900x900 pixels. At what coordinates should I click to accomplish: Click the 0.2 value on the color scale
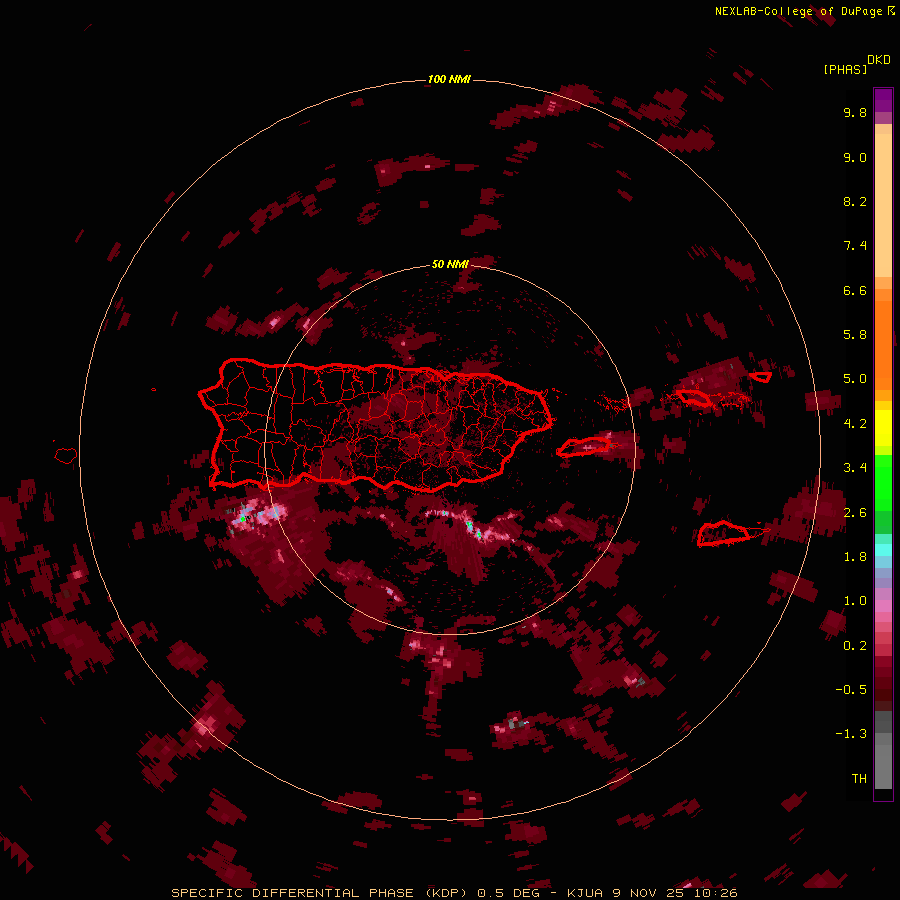pos(855,646)
